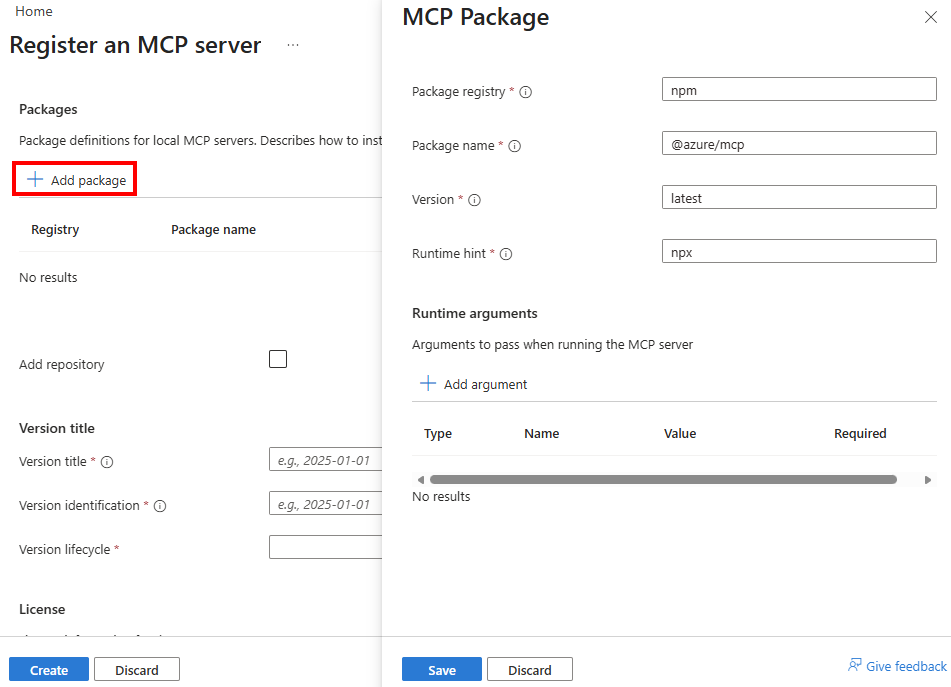Enable the Add repository checkbox
Image resolution: width=951 pixels, height=687 pixels.
click(x=277, y=359)
